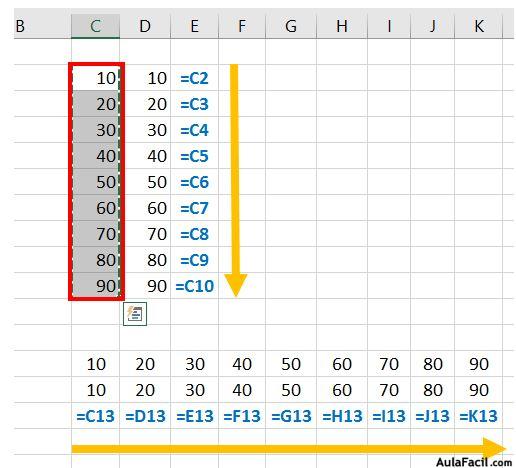
Task: Select cell containing =C2
Action: click(194, 78)
